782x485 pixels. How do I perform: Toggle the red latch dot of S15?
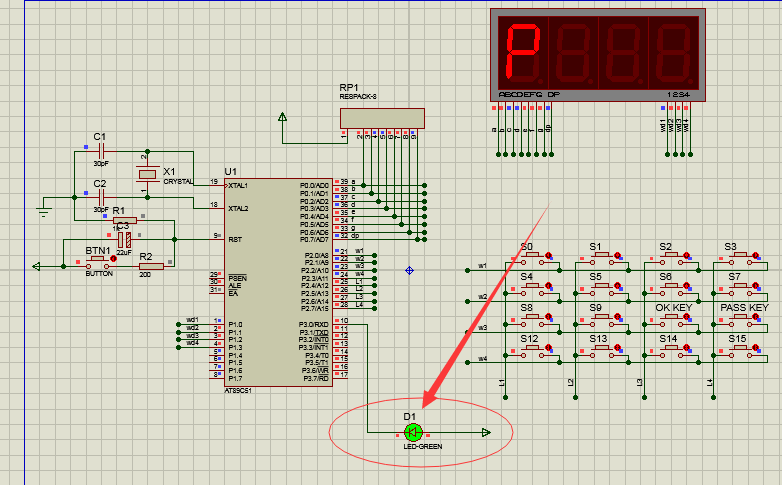[755, 347]
